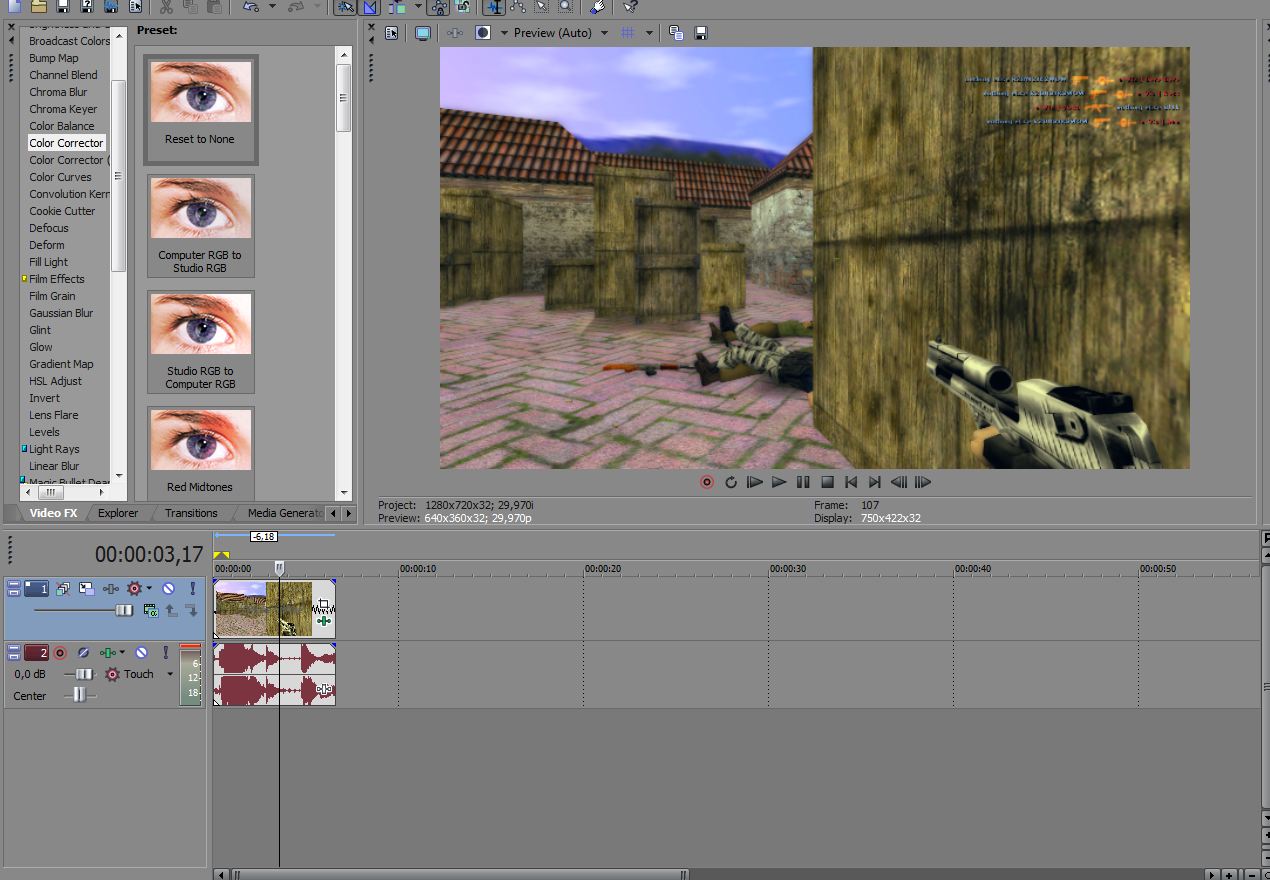
Task: Click the red Record button under the preview
Action: pos(707,482)
